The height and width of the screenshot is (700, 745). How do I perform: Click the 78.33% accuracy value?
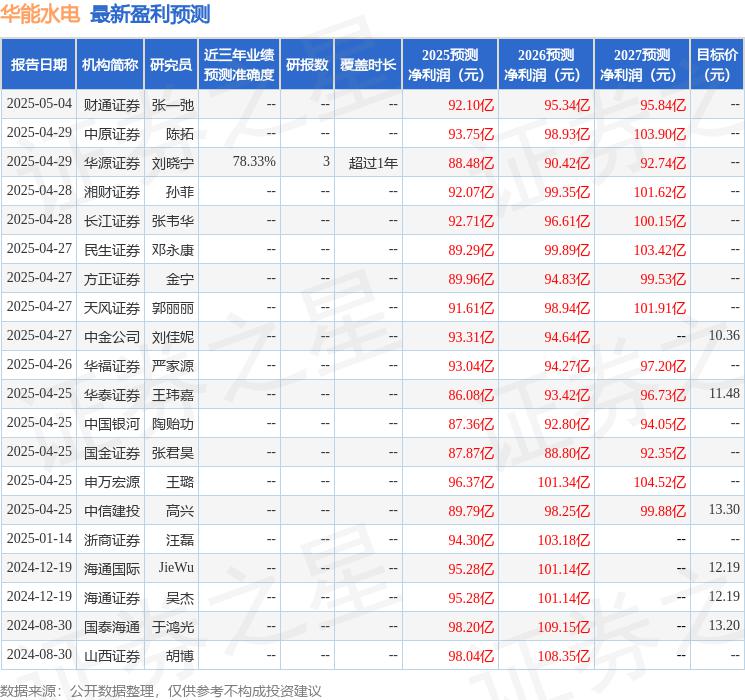tap(254, 162)
